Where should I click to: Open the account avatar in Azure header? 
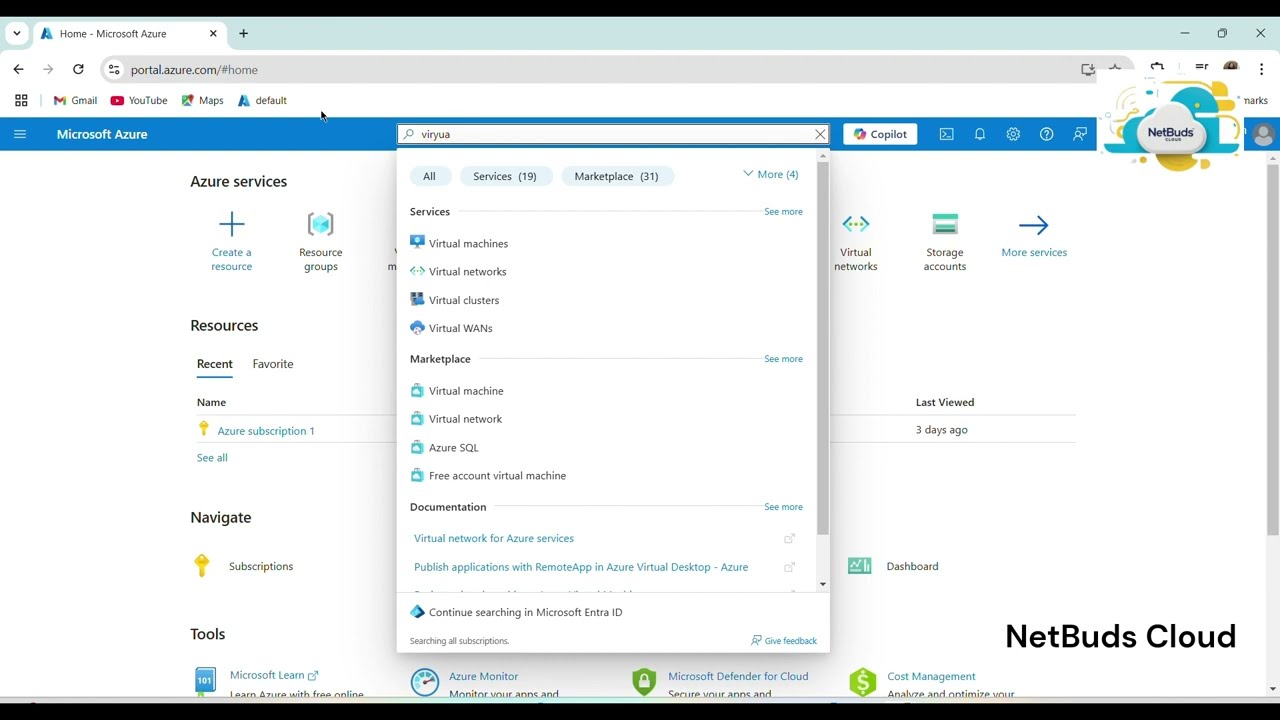coord(1263,134)
